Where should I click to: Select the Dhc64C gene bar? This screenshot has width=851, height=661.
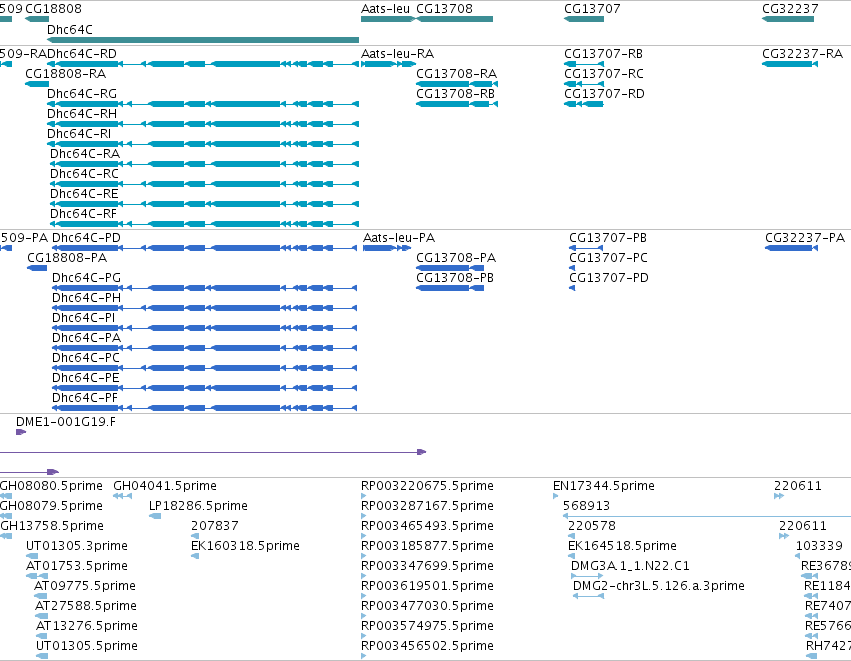[203, 40]
